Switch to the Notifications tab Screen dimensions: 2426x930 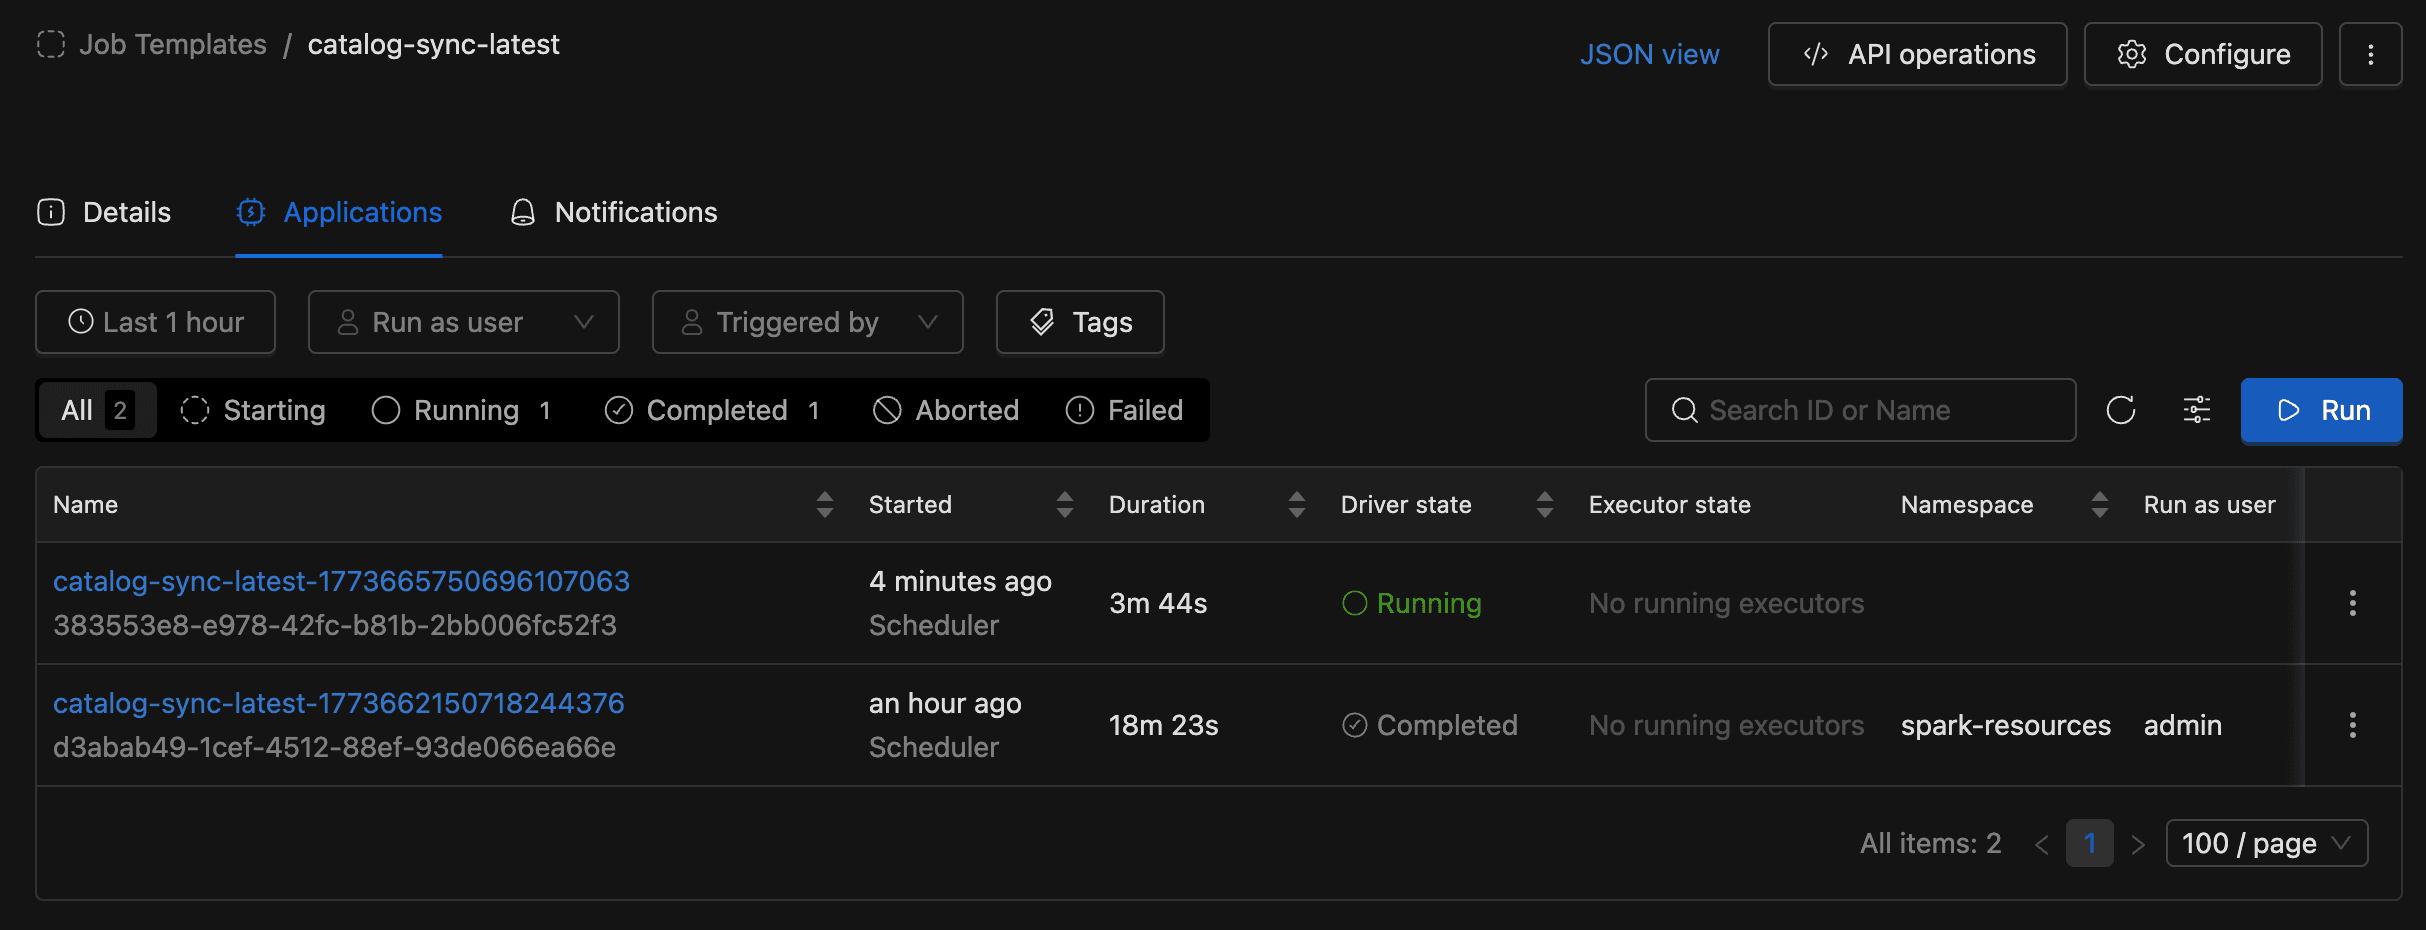[614, 212]
